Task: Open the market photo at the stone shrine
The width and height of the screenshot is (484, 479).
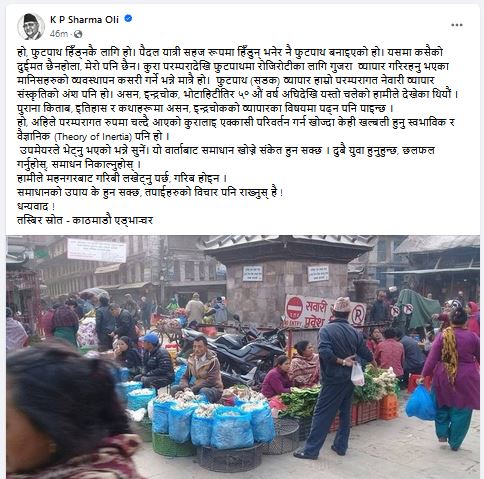Action: point(243,357)
